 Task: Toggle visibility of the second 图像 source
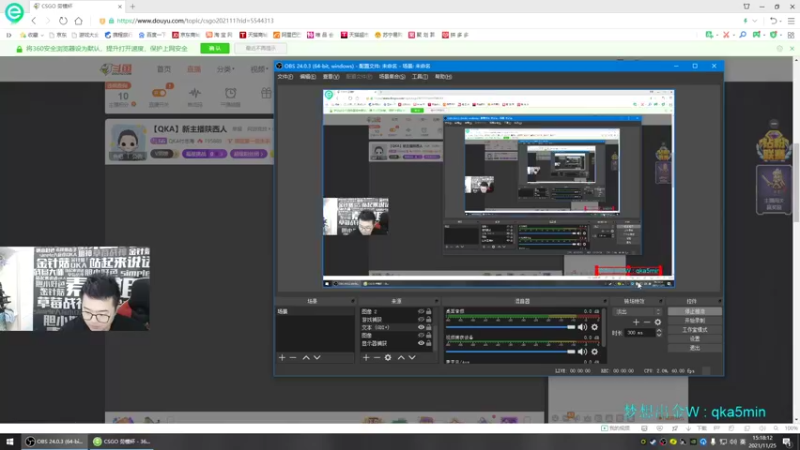(421, 335)
